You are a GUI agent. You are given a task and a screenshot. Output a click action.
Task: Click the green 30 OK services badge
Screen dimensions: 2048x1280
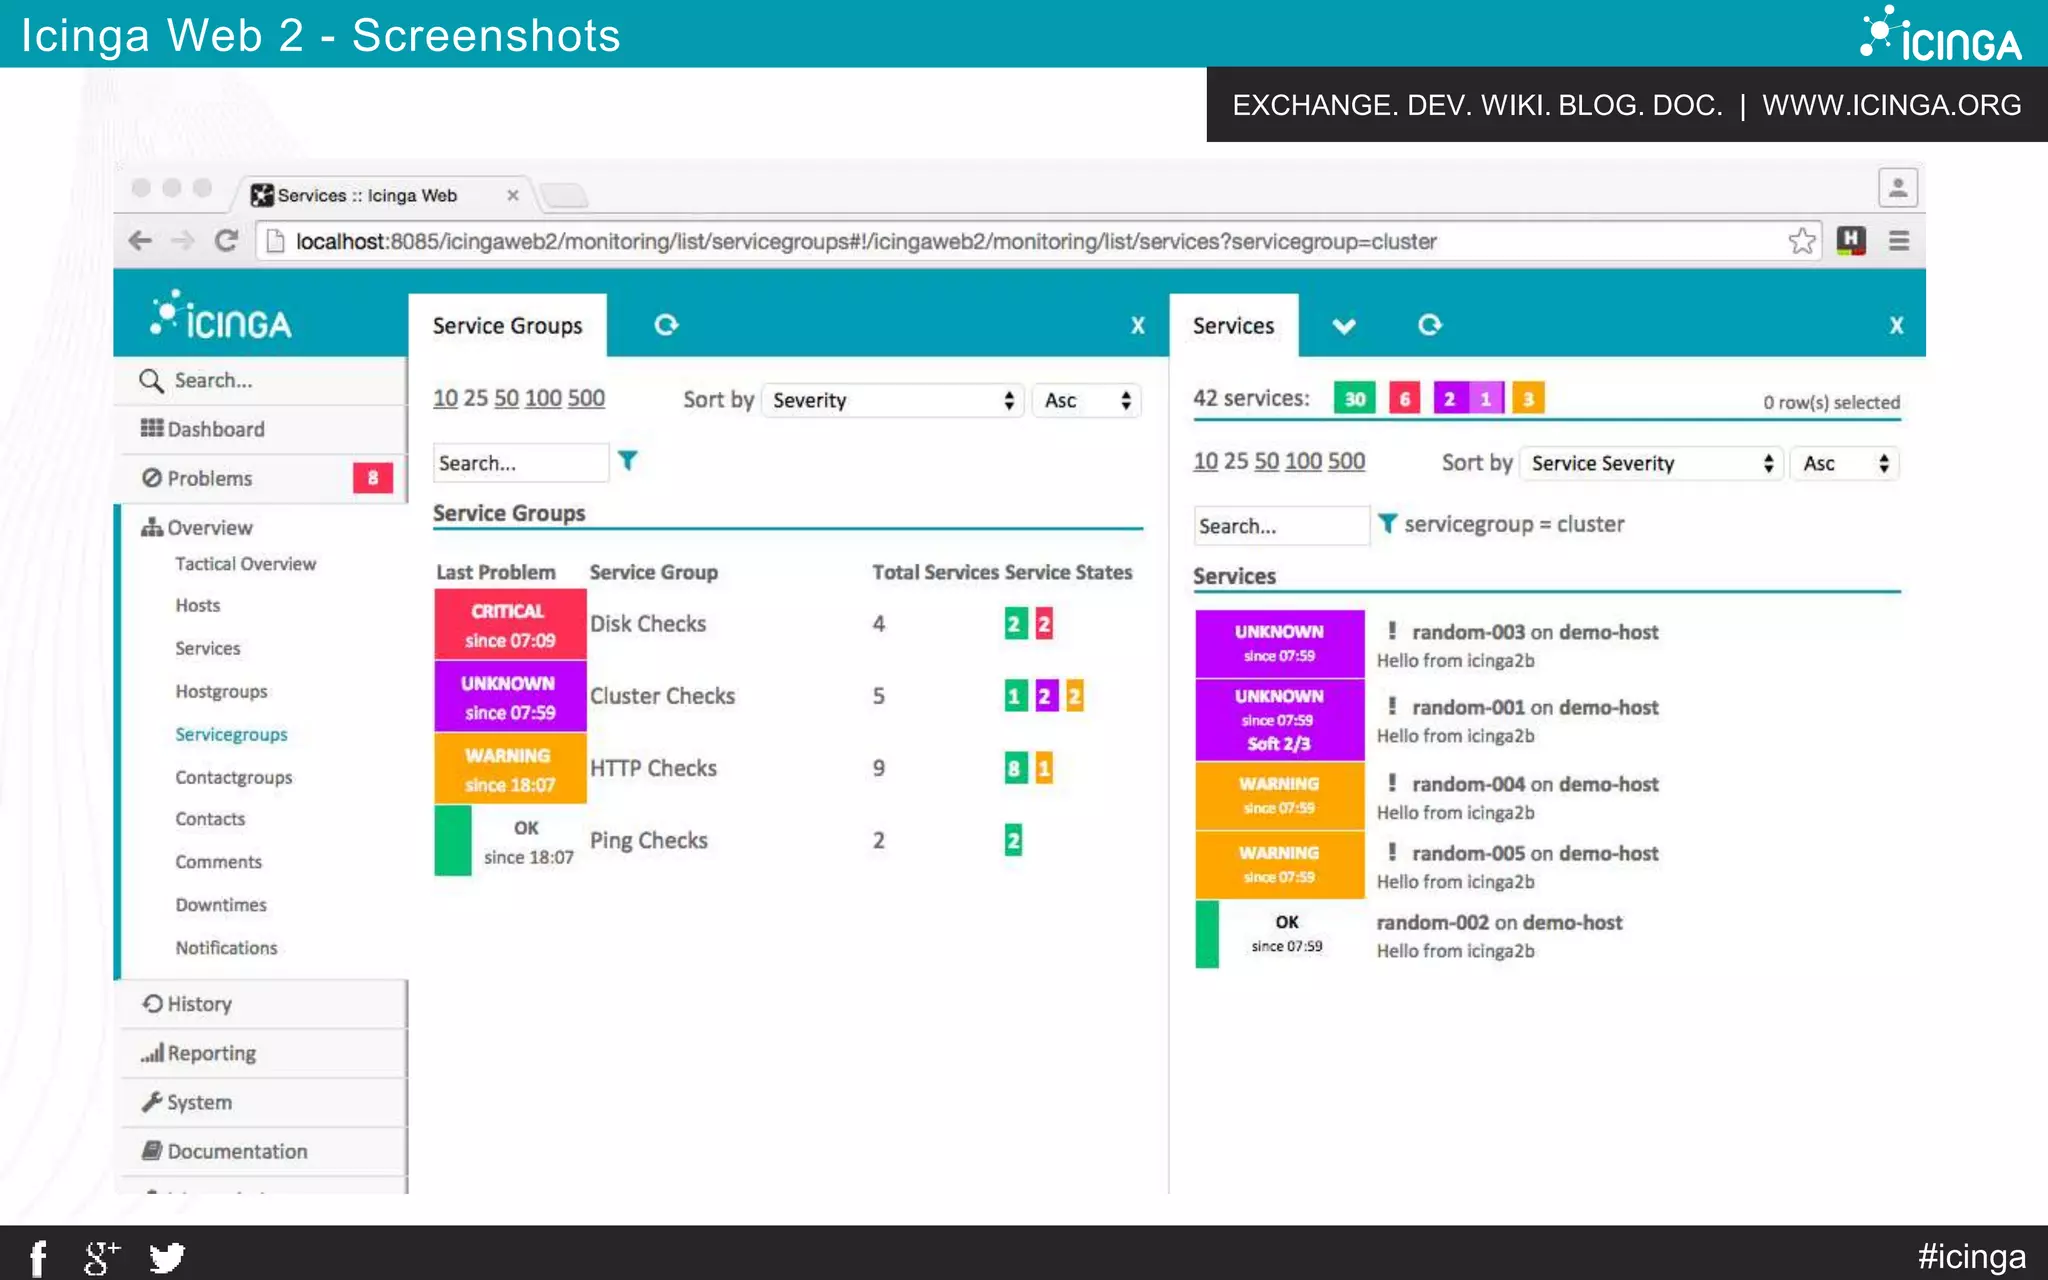click(x=1355, y=399)
